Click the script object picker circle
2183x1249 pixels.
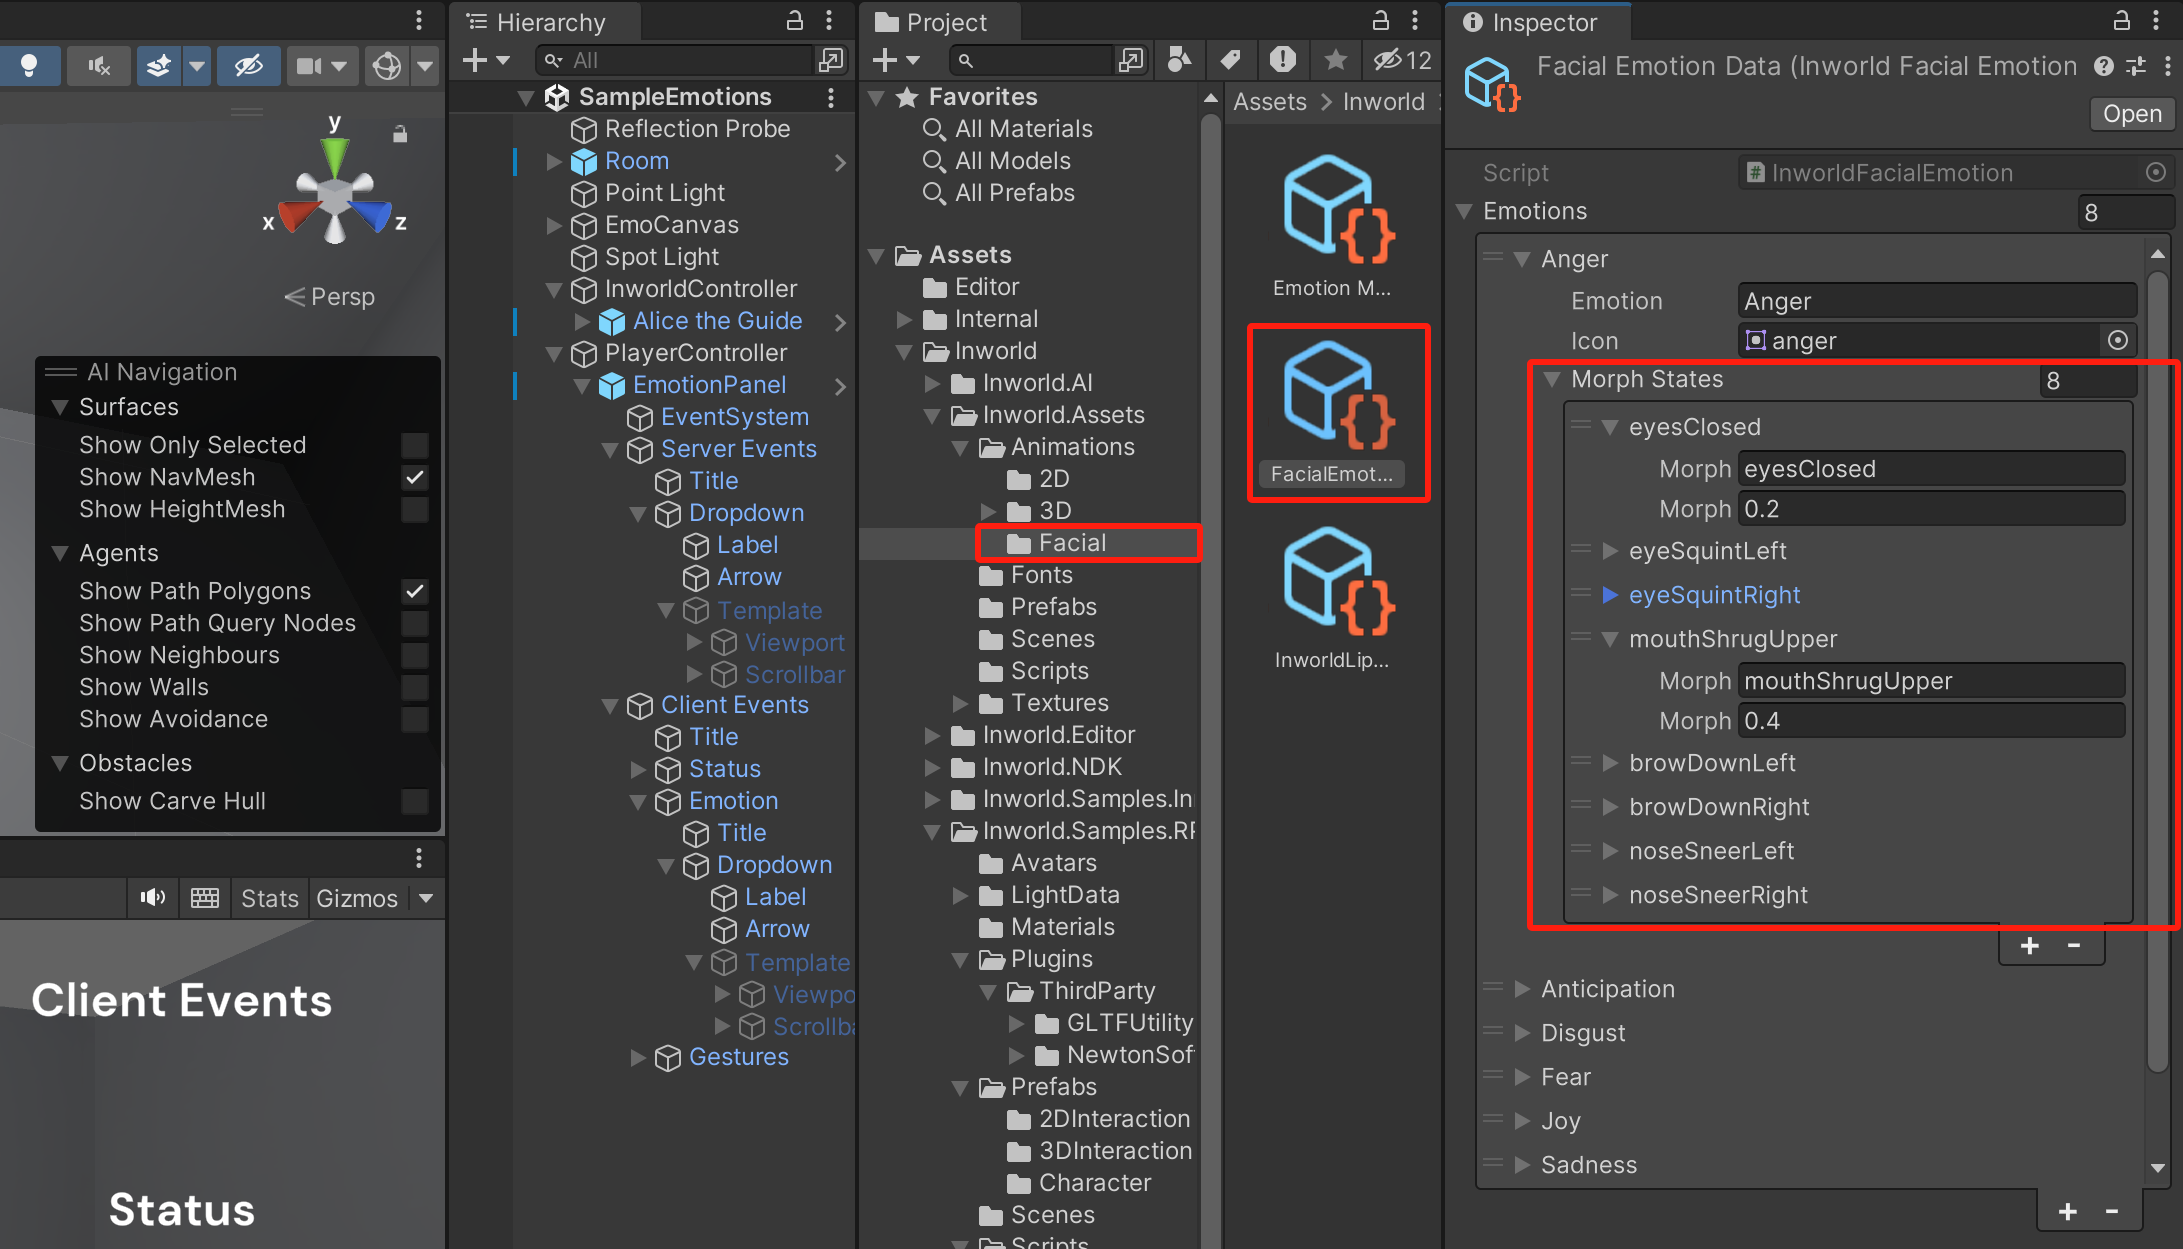[x=2156, y=172]
